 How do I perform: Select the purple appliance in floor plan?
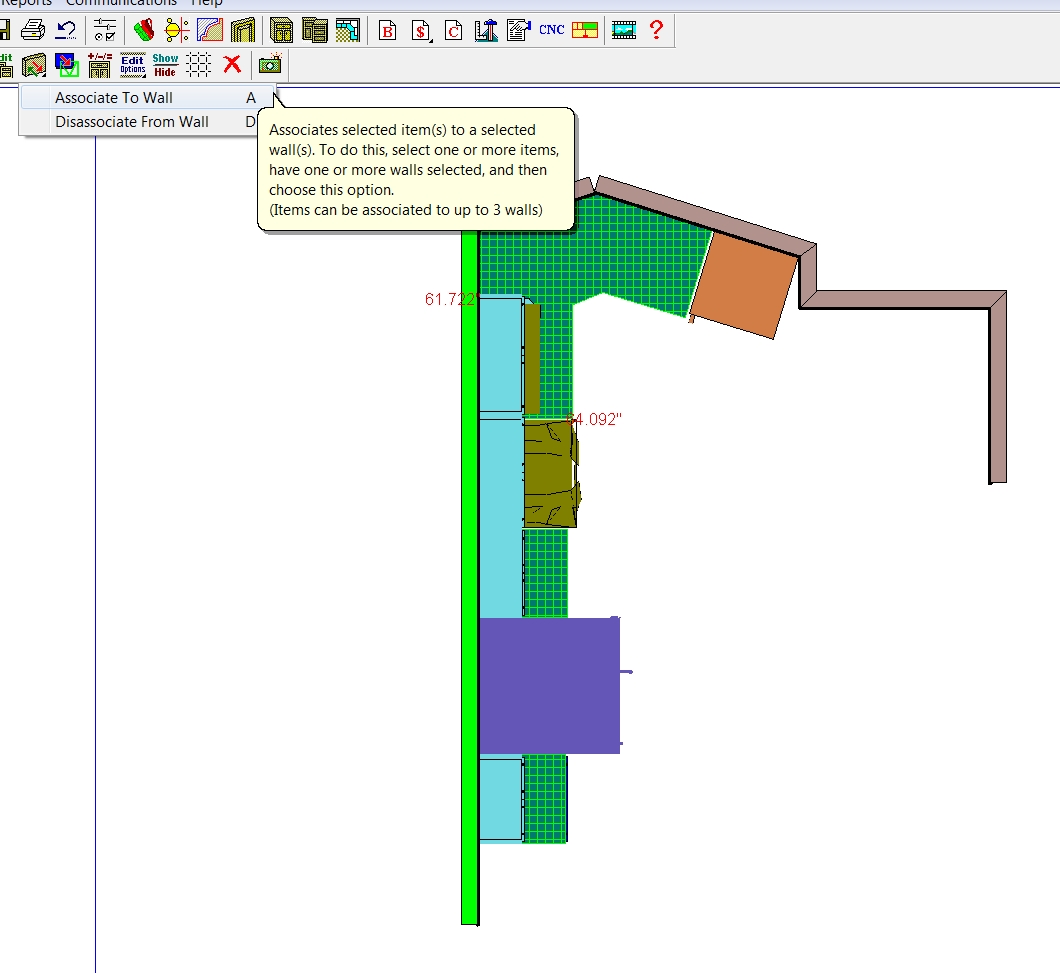coord(549,685)
